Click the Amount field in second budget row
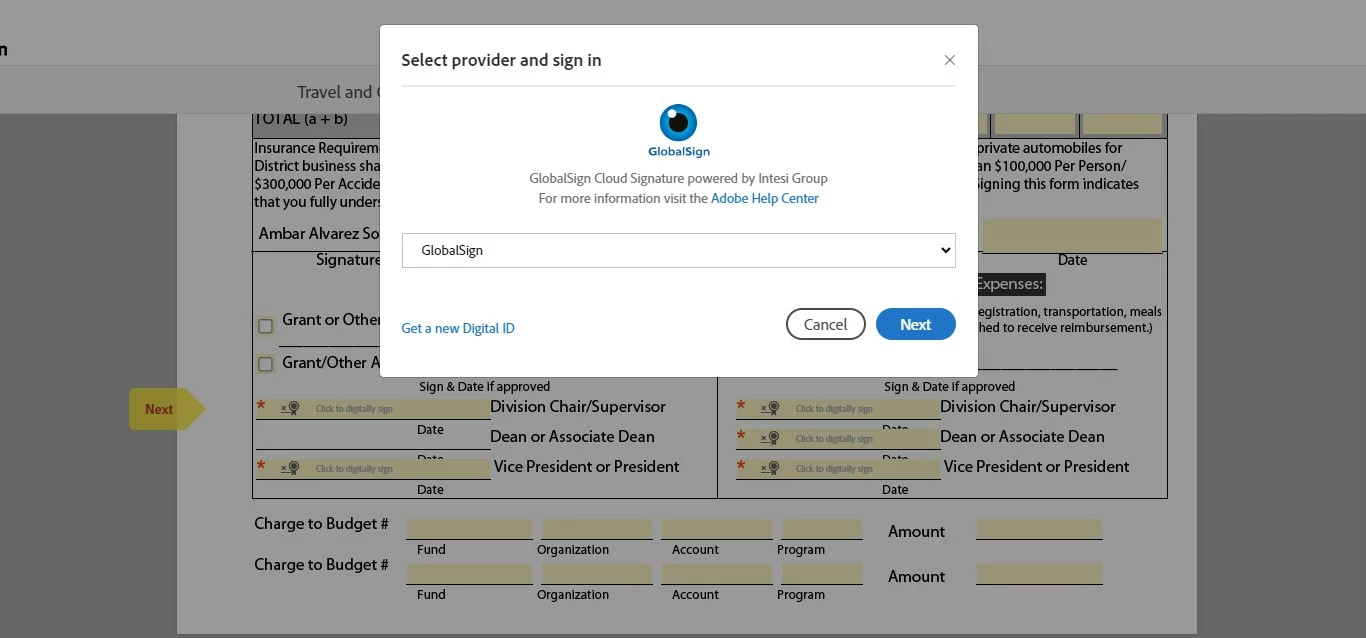The width and height of the screenshot is (1366, 638). [x=1039, y=574]
